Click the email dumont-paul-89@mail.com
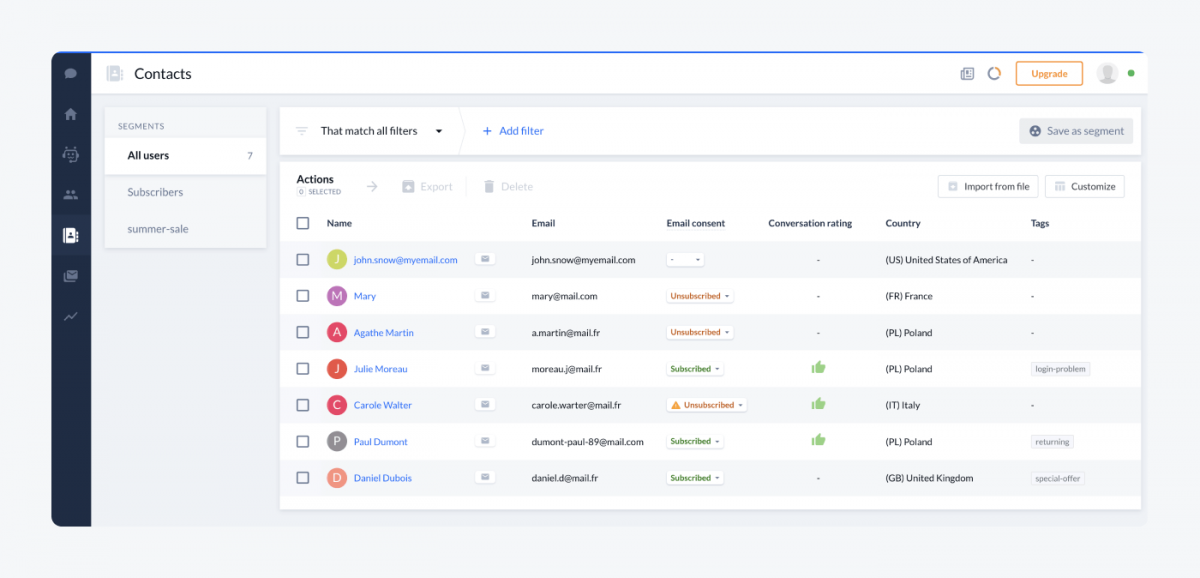 (588, 441)
